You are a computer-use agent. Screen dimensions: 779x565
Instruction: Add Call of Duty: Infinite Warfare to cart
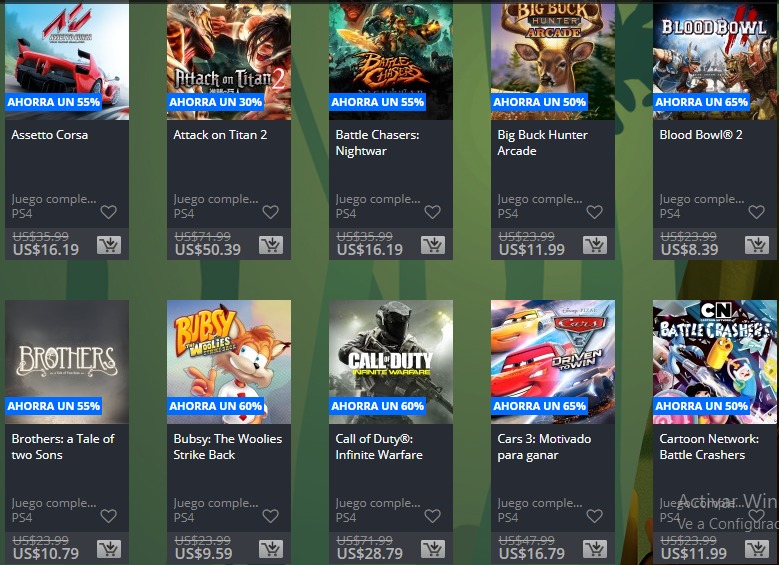tap(433, 549)
